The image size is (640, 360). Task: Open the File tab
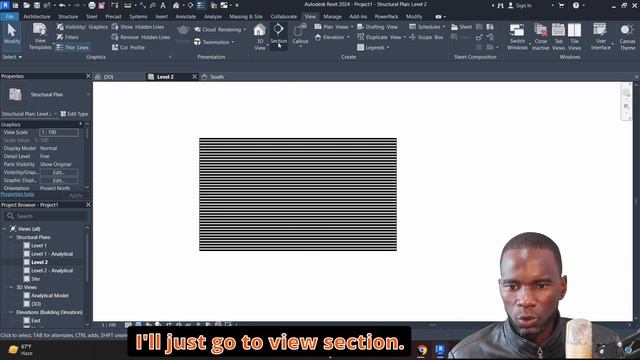click(x=10, y=17)
